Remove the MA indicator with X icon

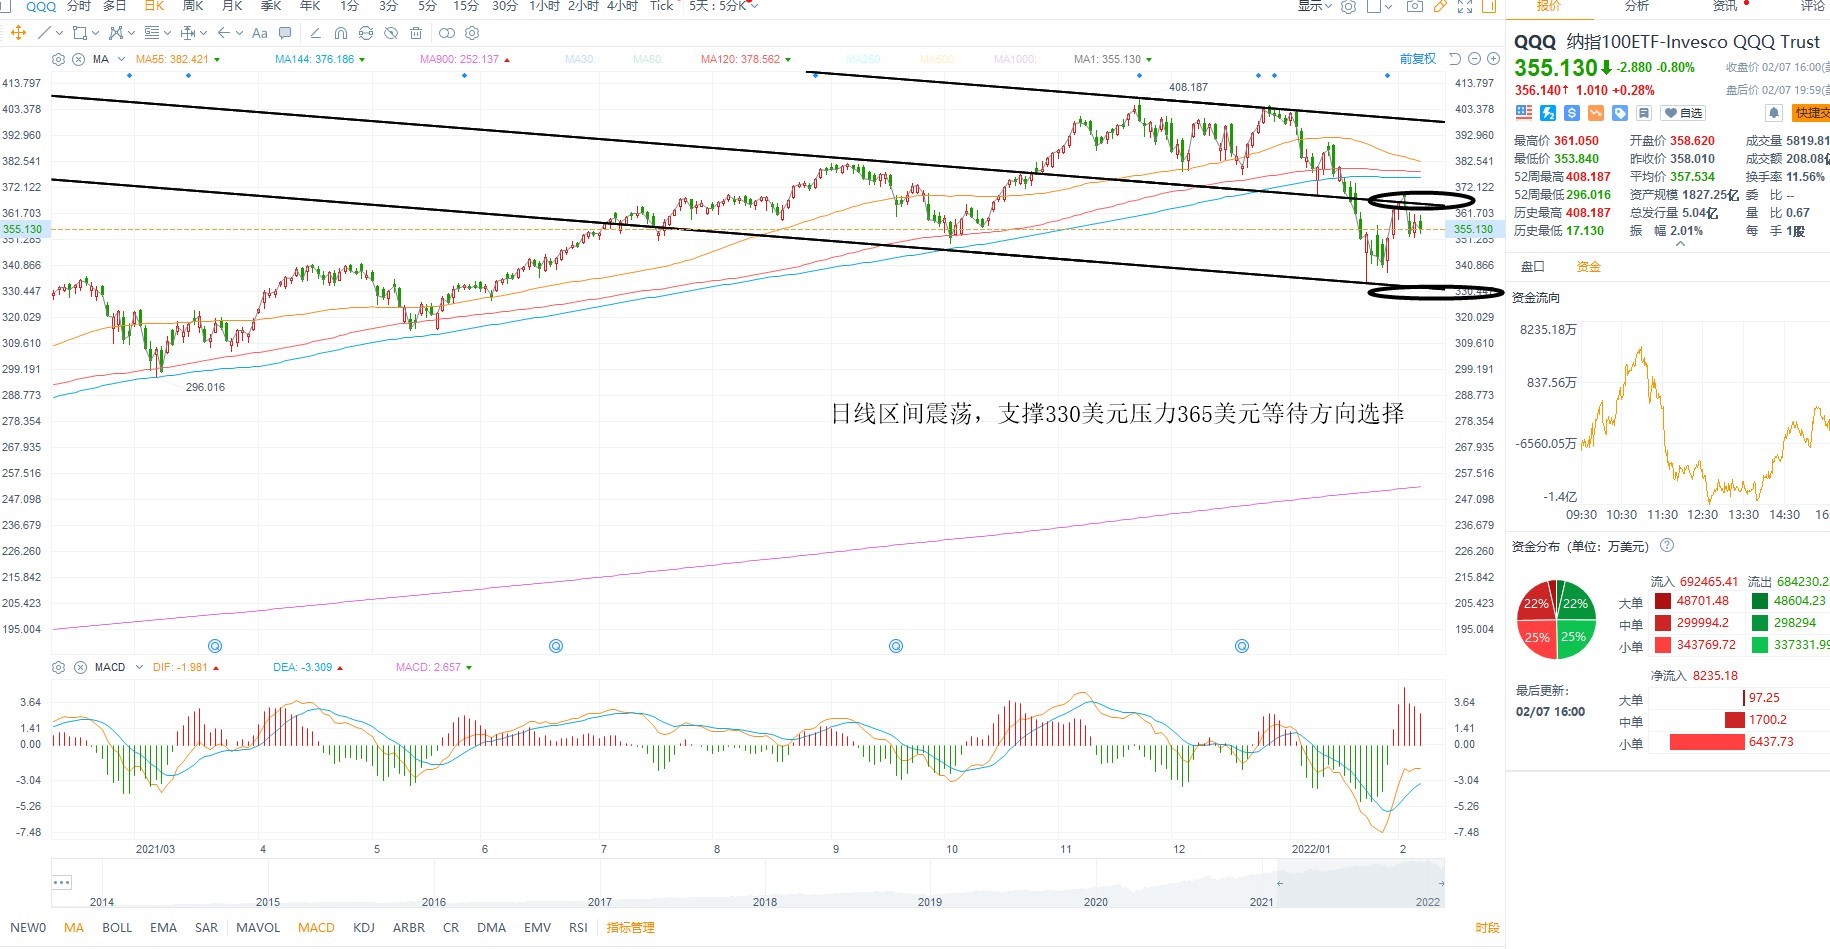click(78, 59)
